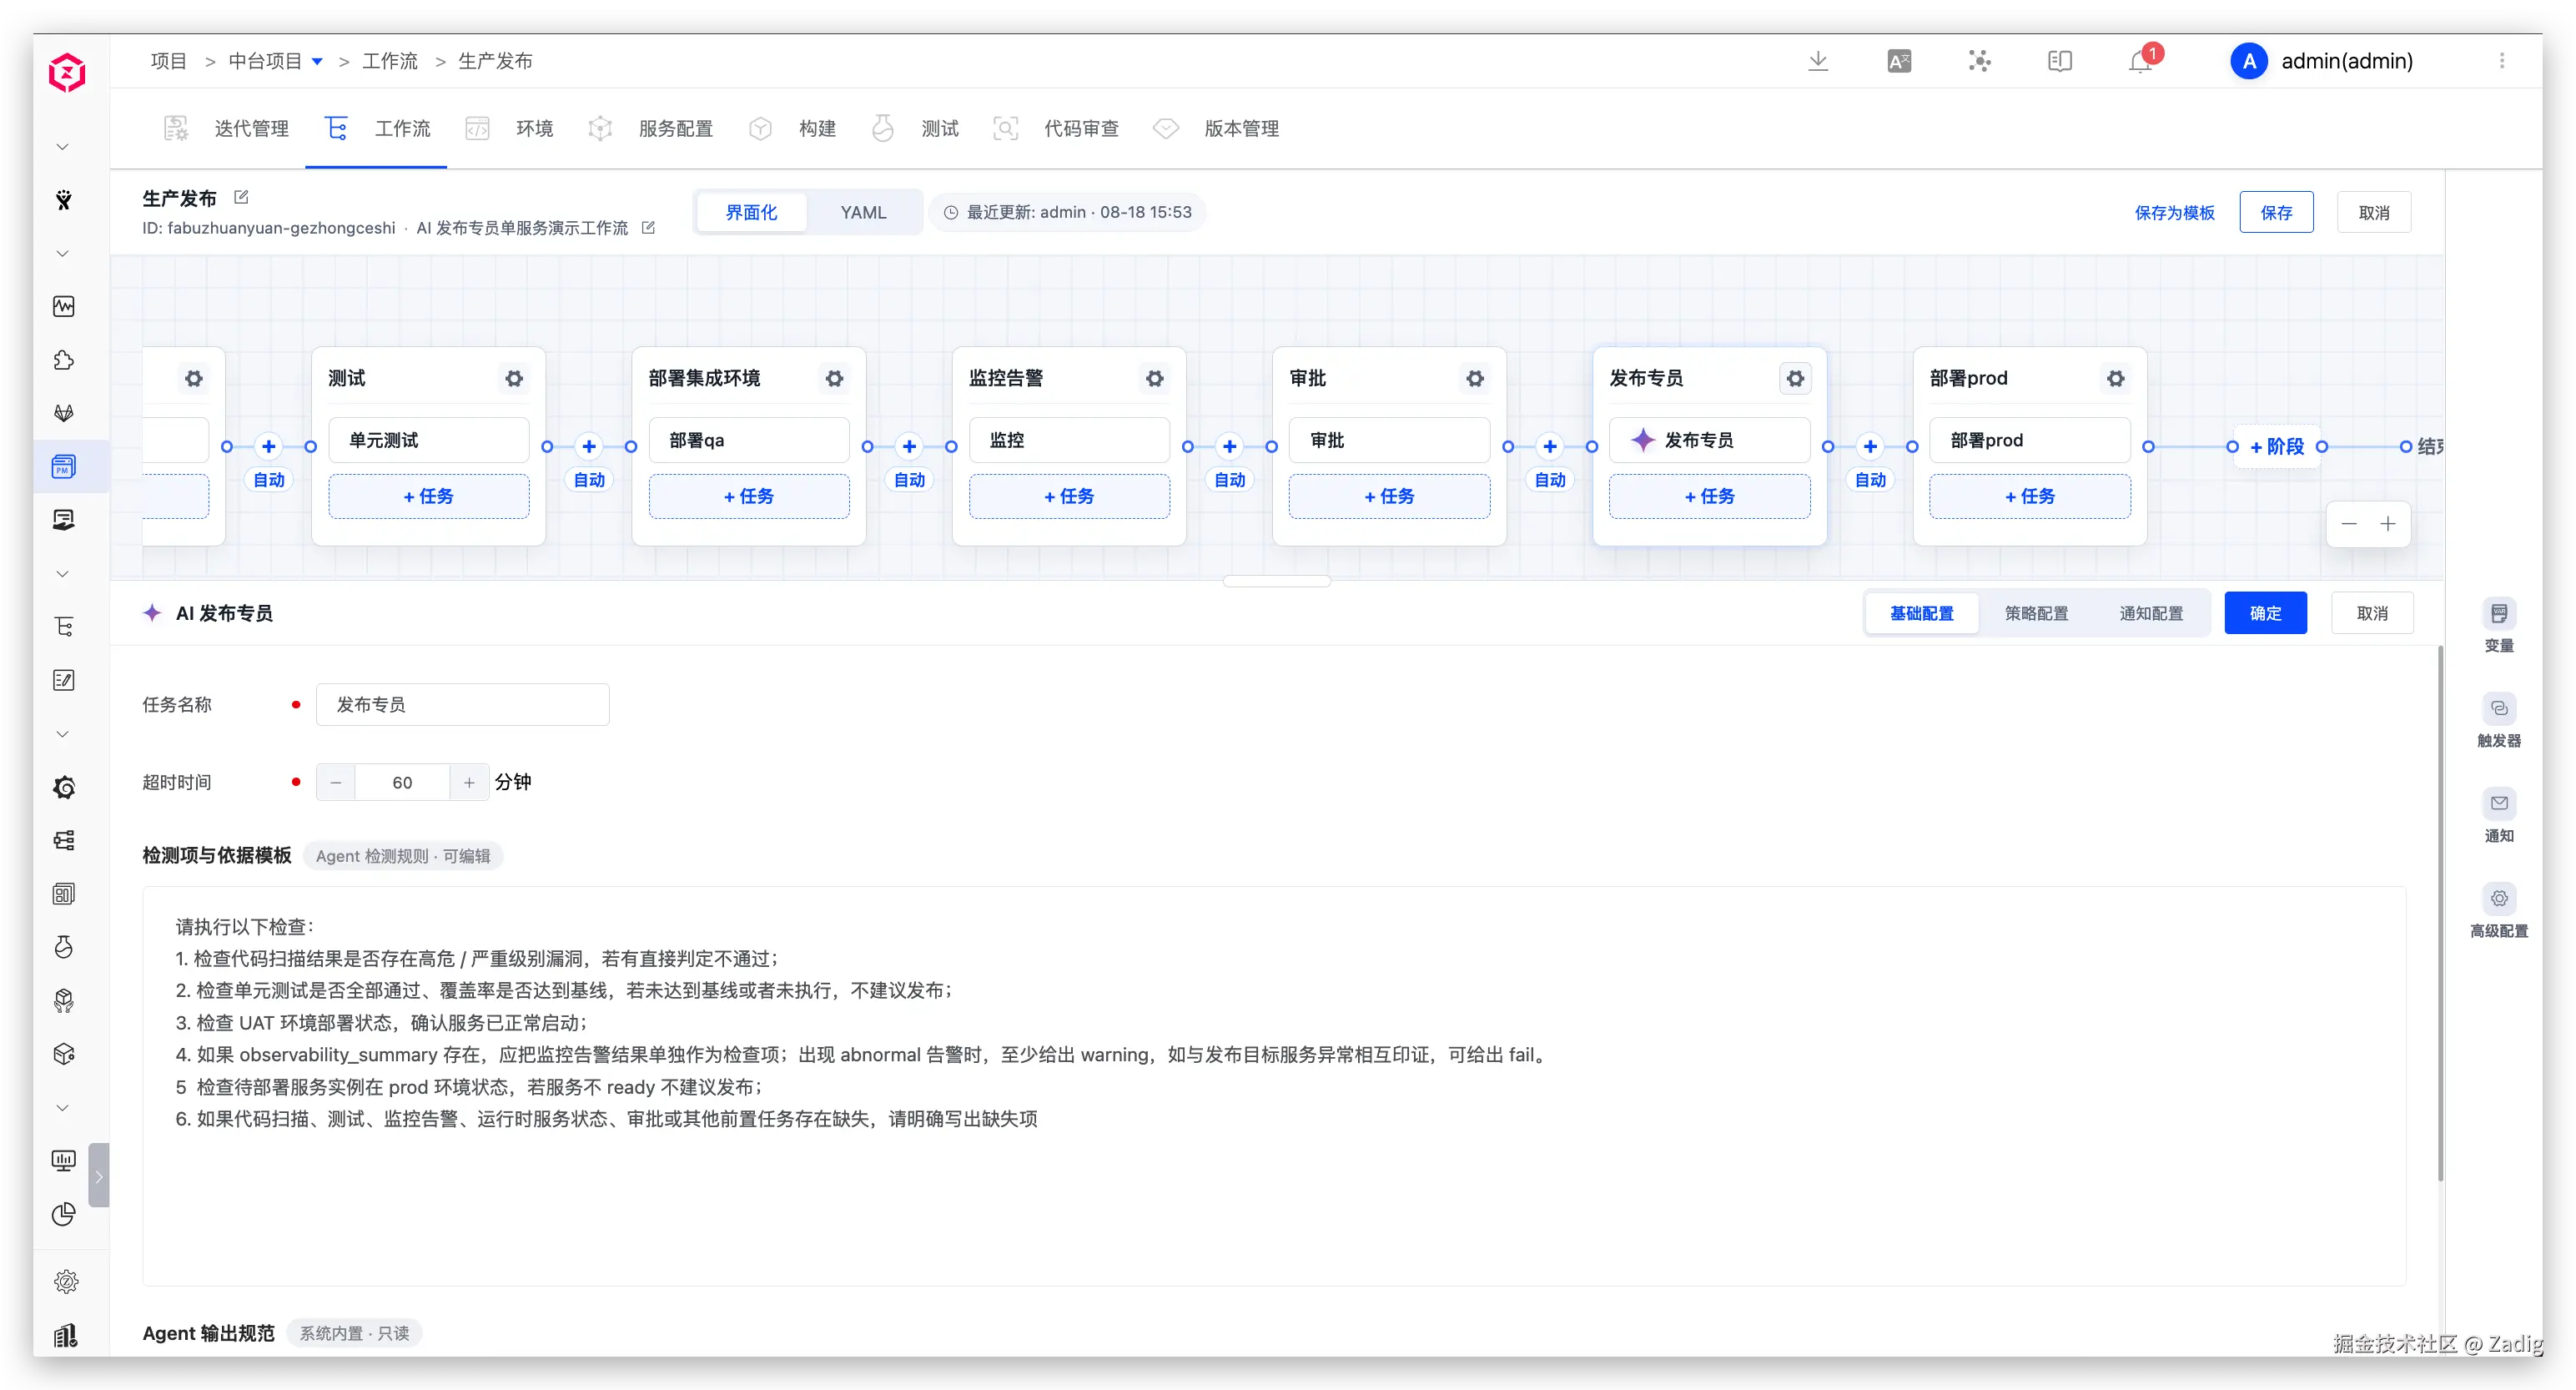Click the 工作流 breadcrumb link
2576x1390 pixels.
[390, 61]
